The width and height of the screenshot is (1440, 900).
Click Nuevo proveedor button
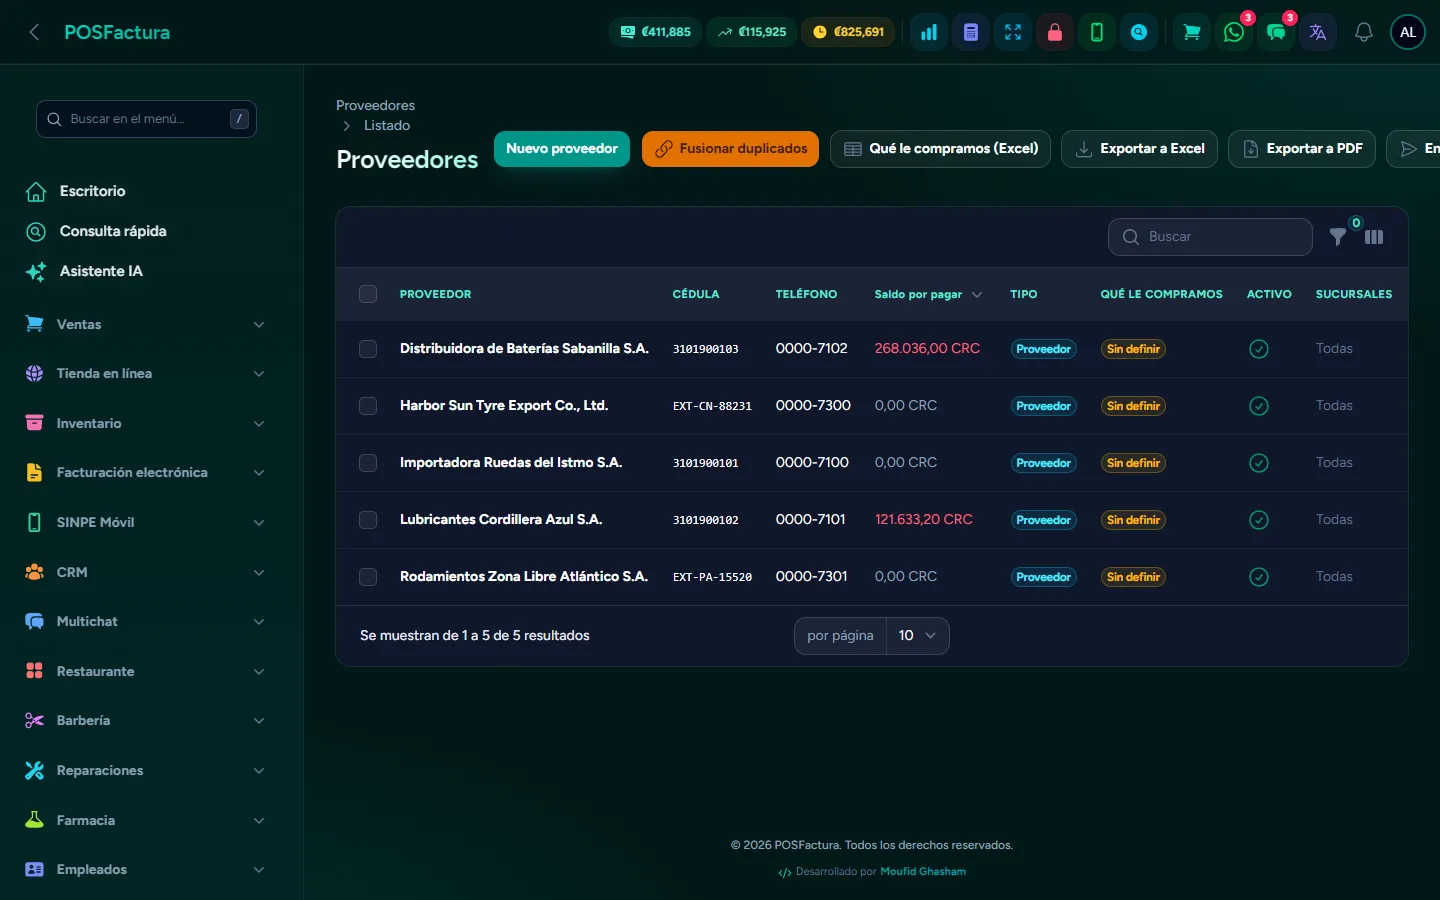click(x=562, y=149)
